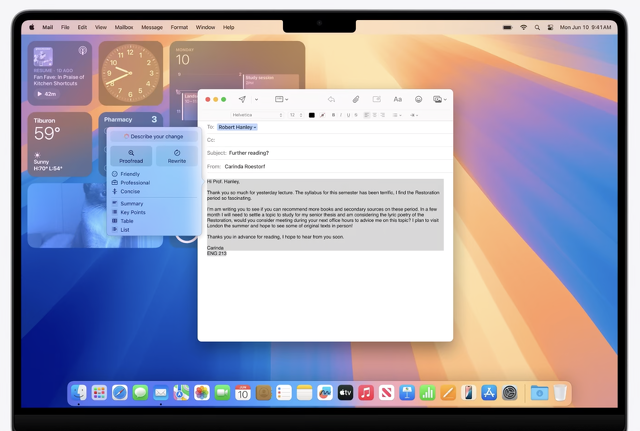Open the Tiburon weather widget
The width and height of the screenshot is (640, 431).
click(x=60, y=144)
